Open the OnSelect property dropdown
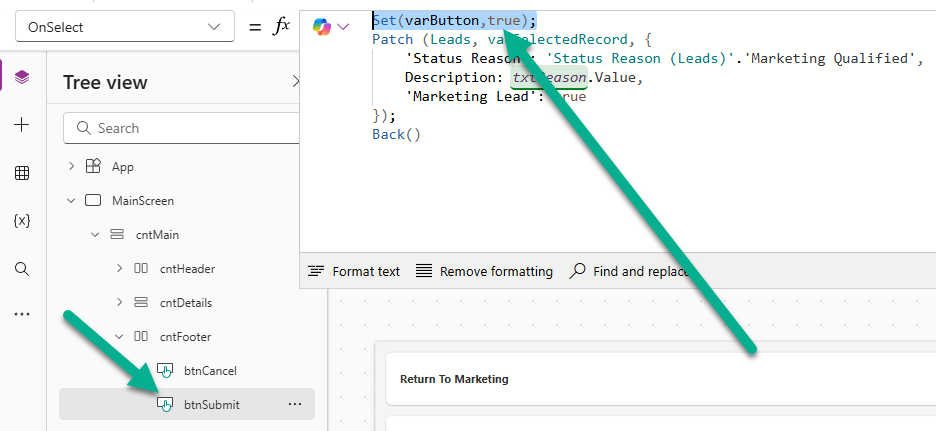The width and height of the screenshot is (936, 431). (x=126, y=27)
